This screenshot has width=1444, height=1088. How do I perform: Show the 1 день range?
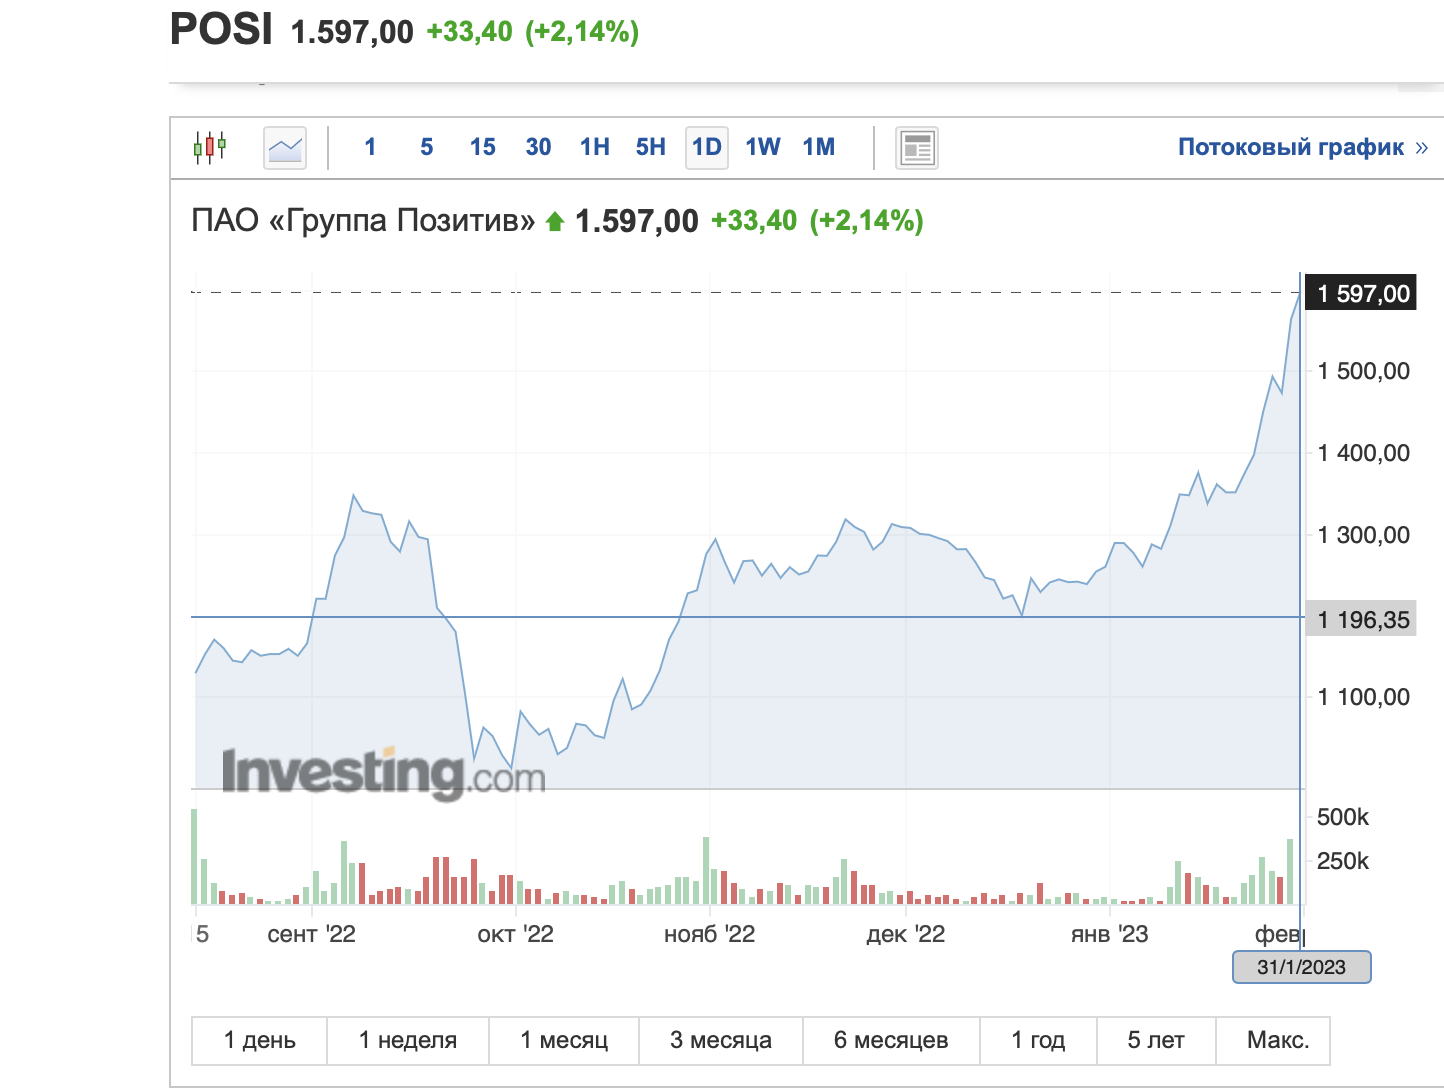point(260,1040)
